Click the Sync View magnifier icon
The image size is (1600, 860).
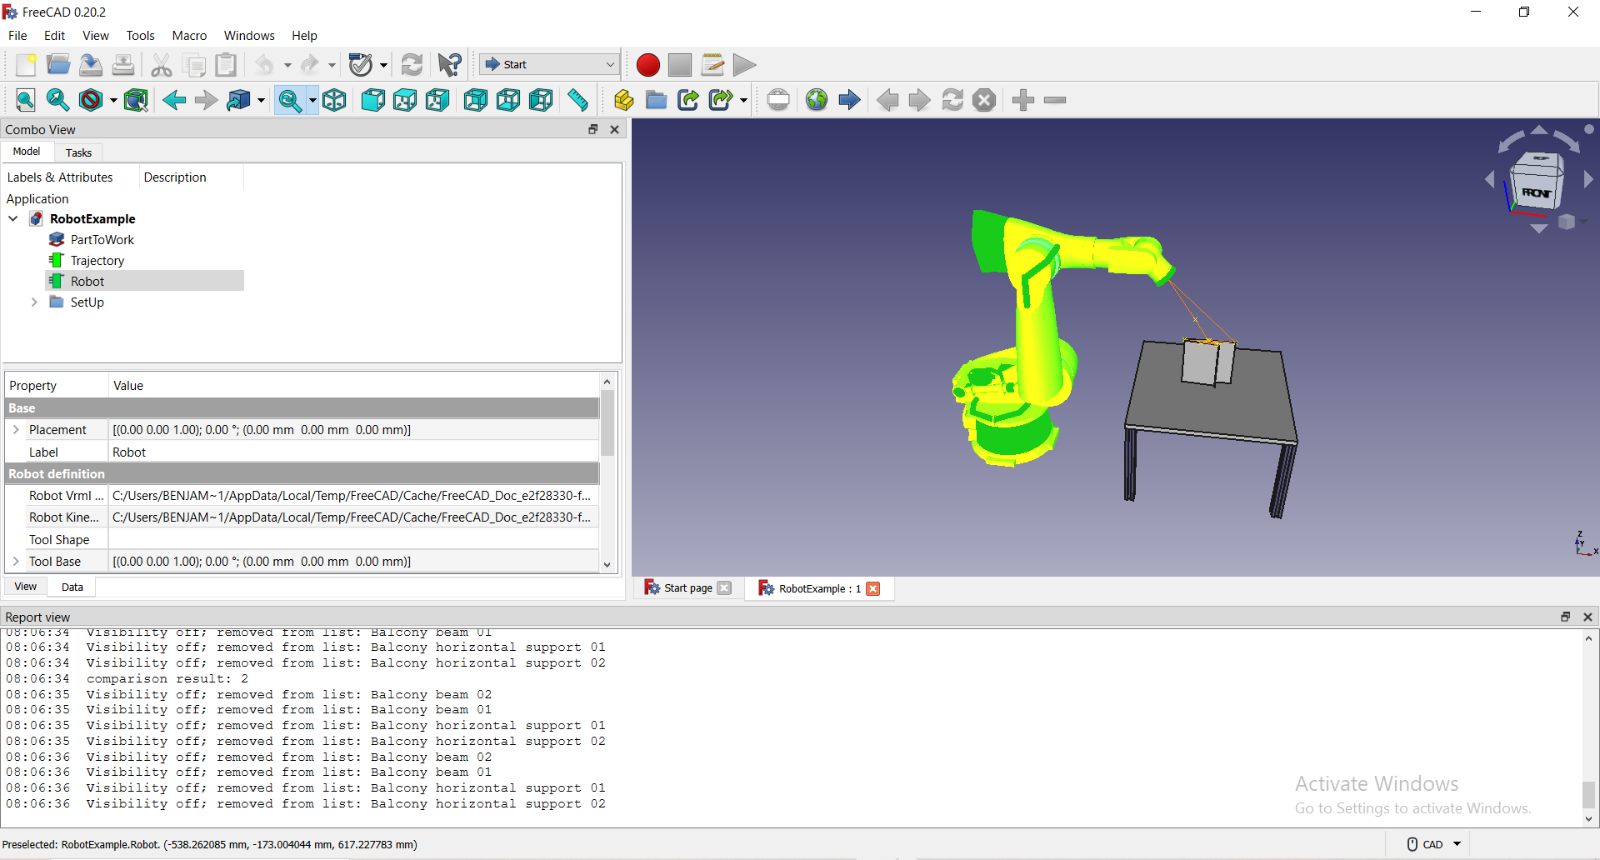pyautogui.click(x=289, y=100)
